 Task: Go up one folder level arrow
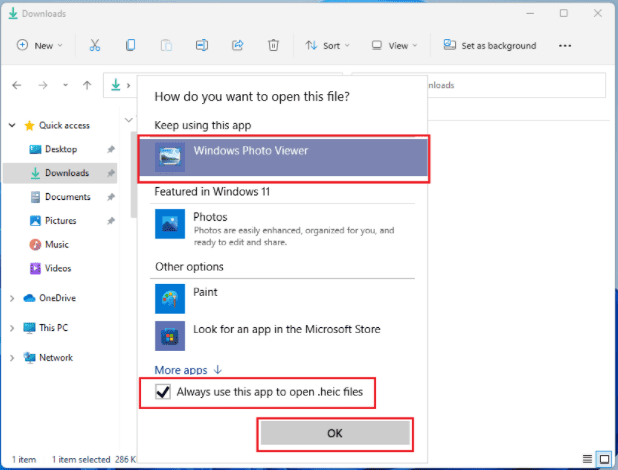click(87, 85)
